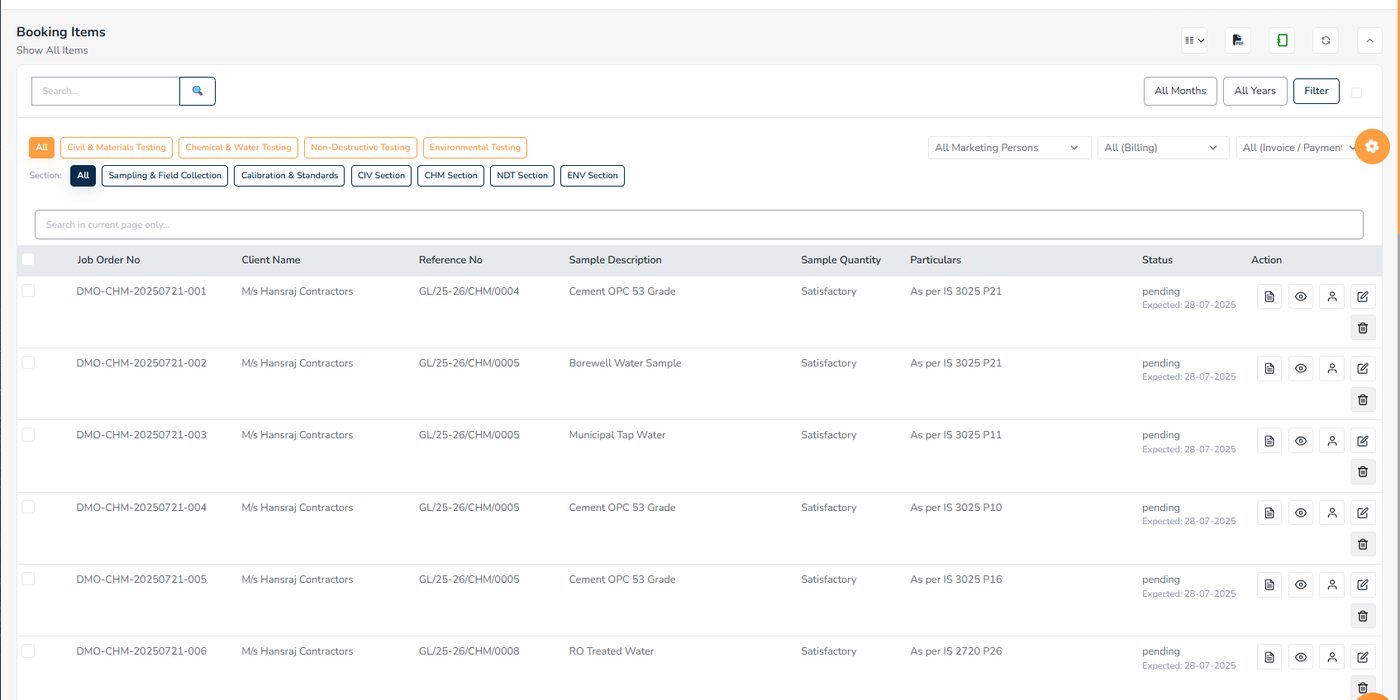
Task: Click the magnifier search button
Action: 197,91
